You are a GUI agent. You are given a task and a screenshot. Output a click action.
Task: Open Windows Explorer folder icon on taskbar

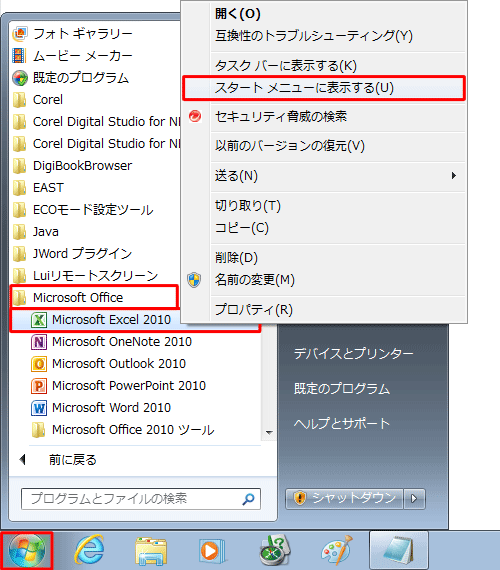151,551
